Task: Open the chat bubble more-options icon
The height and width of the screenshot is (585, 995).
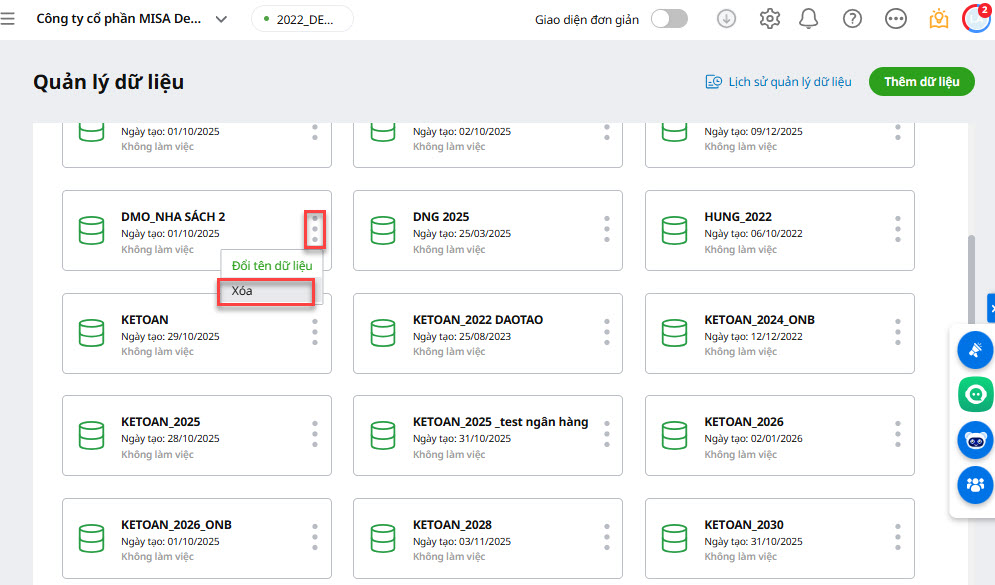Action: [x=896, y=19]
